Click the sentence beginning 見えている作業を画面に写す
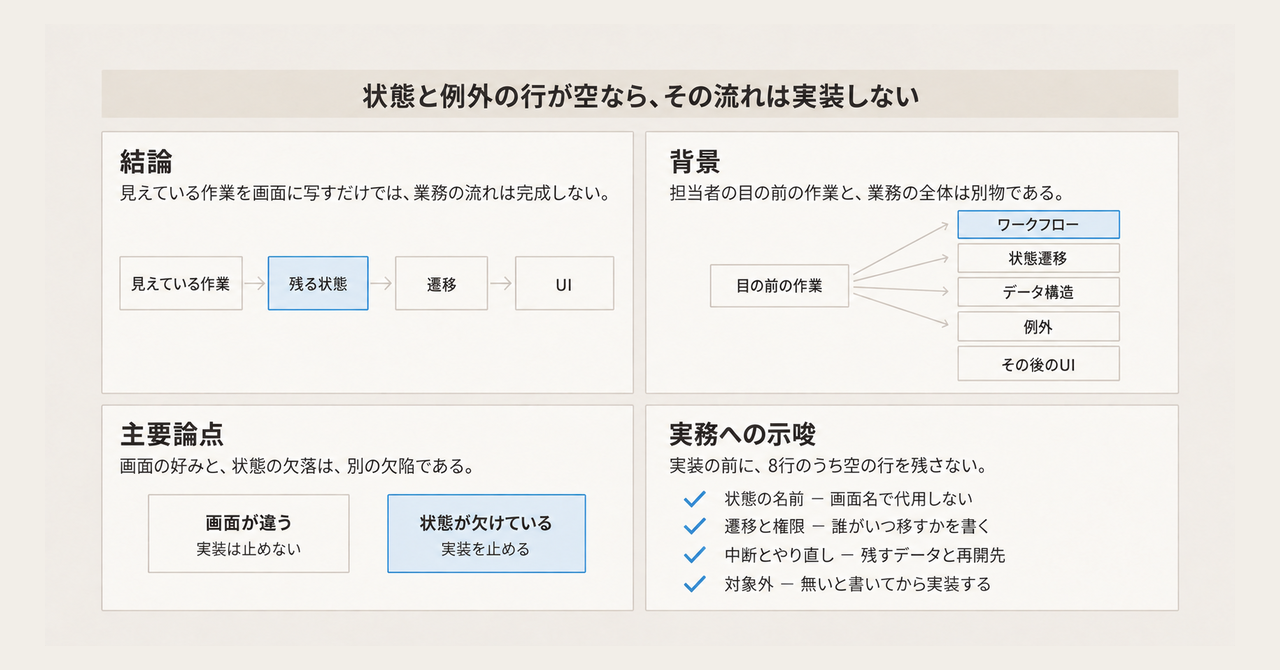 click(x=364, y=193)
